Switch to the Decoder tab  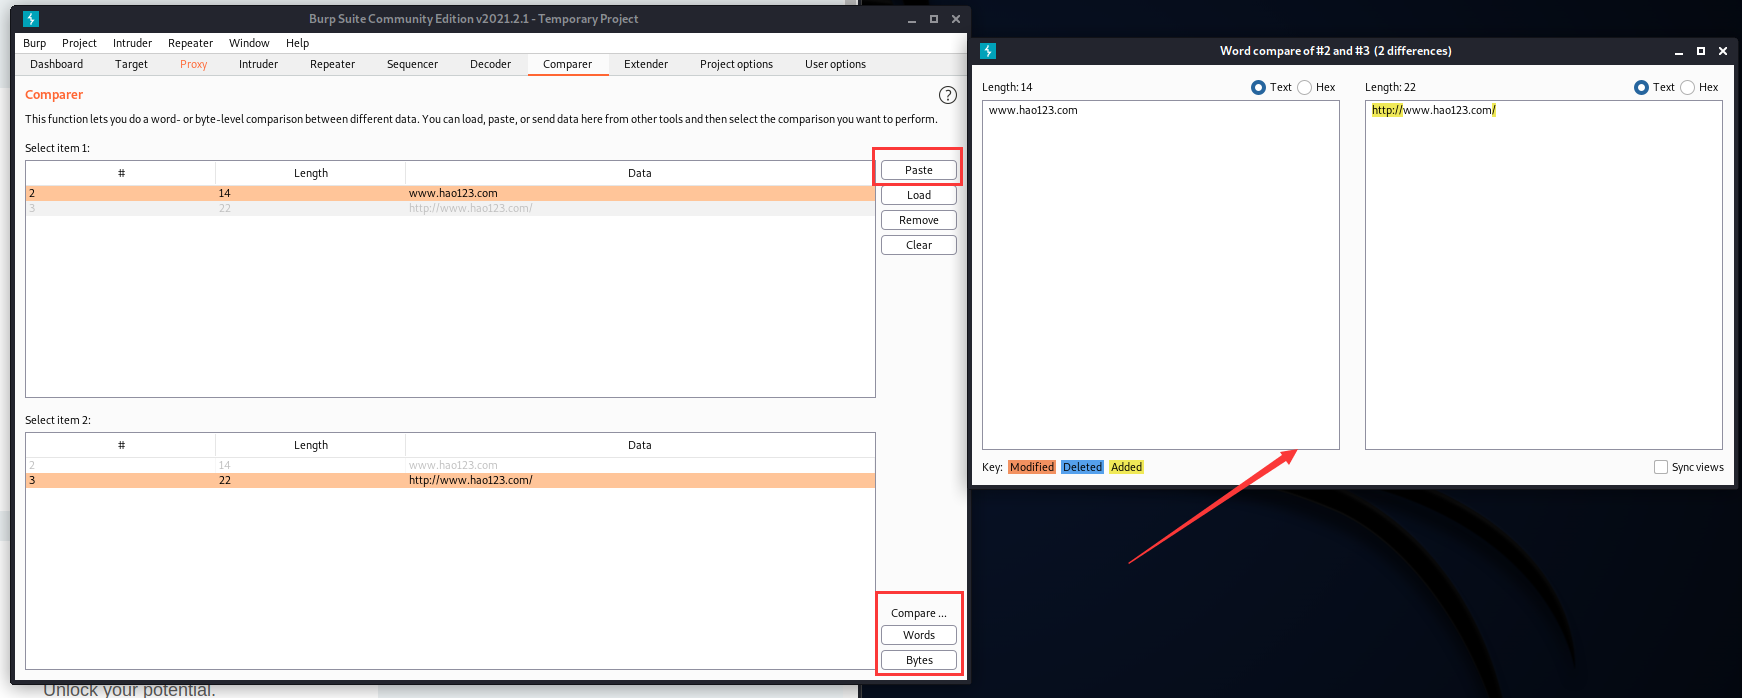click(x=490, y=64)
